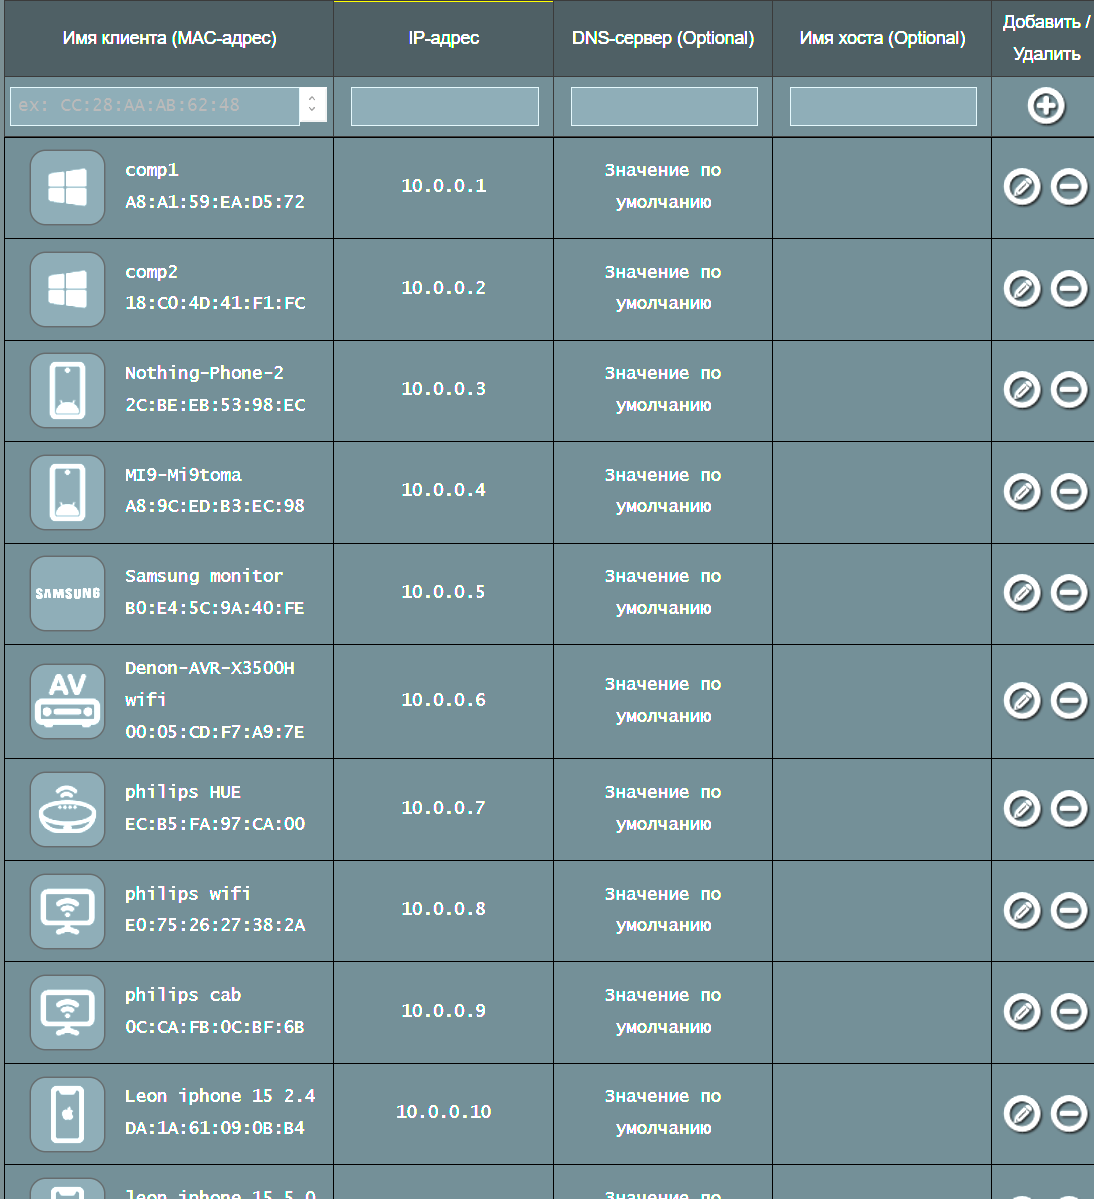Click the smart TV icon for philips cab

[x=67, y=1012]
